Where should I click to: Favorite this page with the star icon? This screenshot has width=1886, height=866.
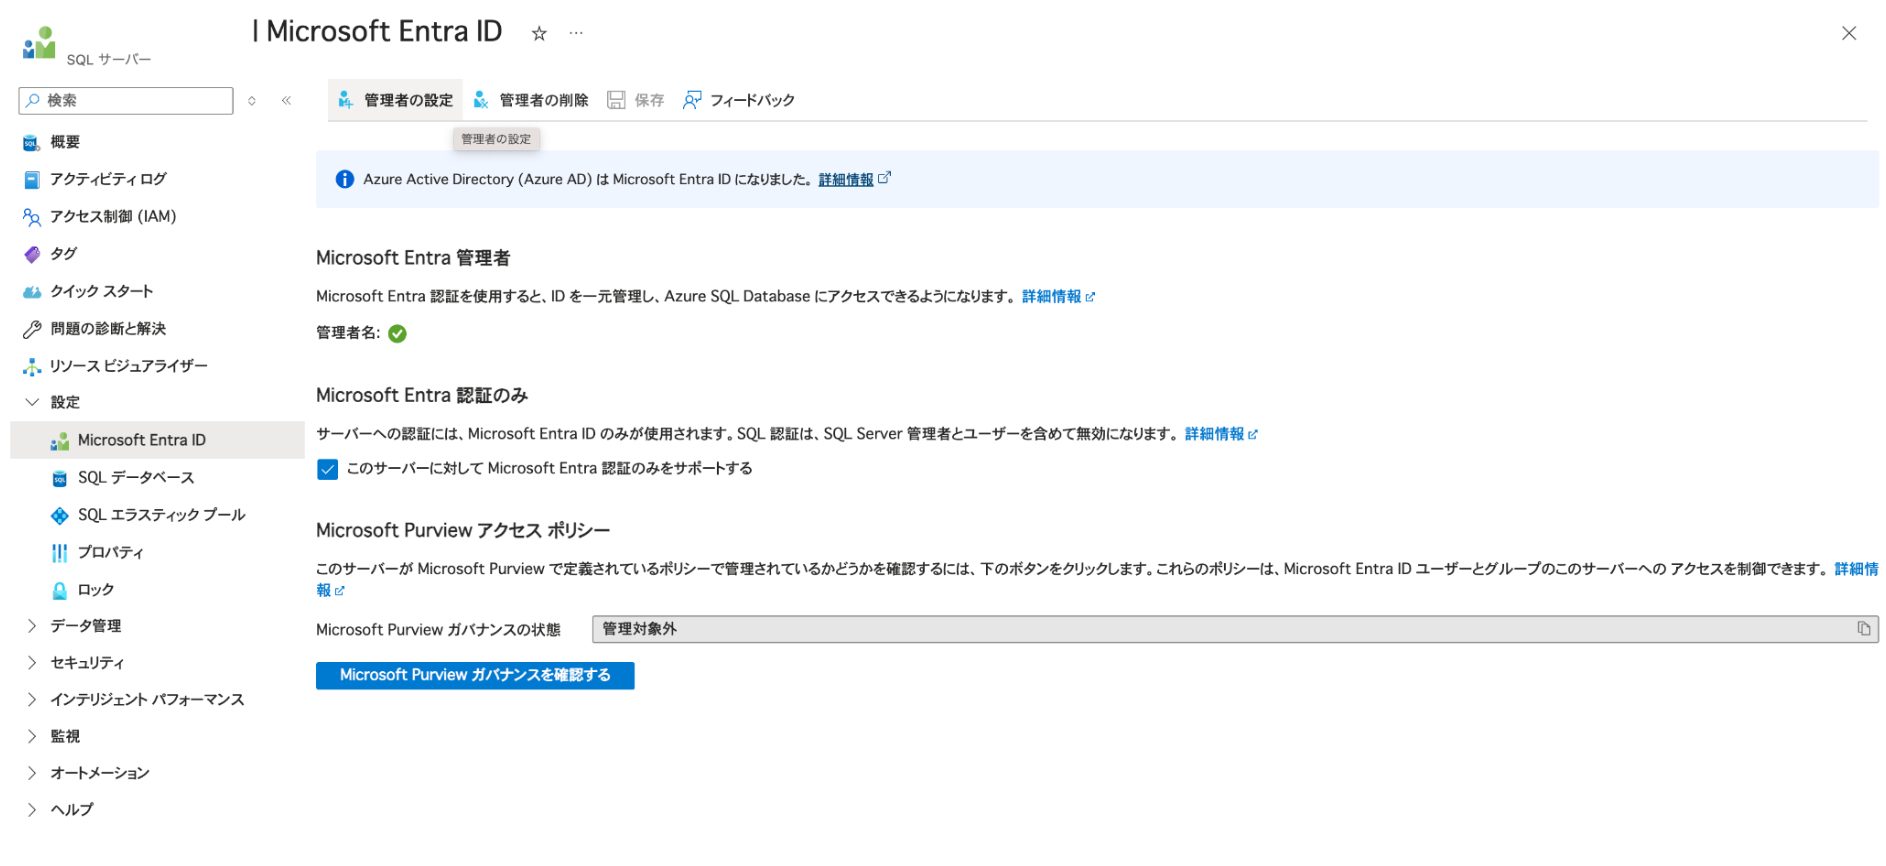[x=539, y=33]
